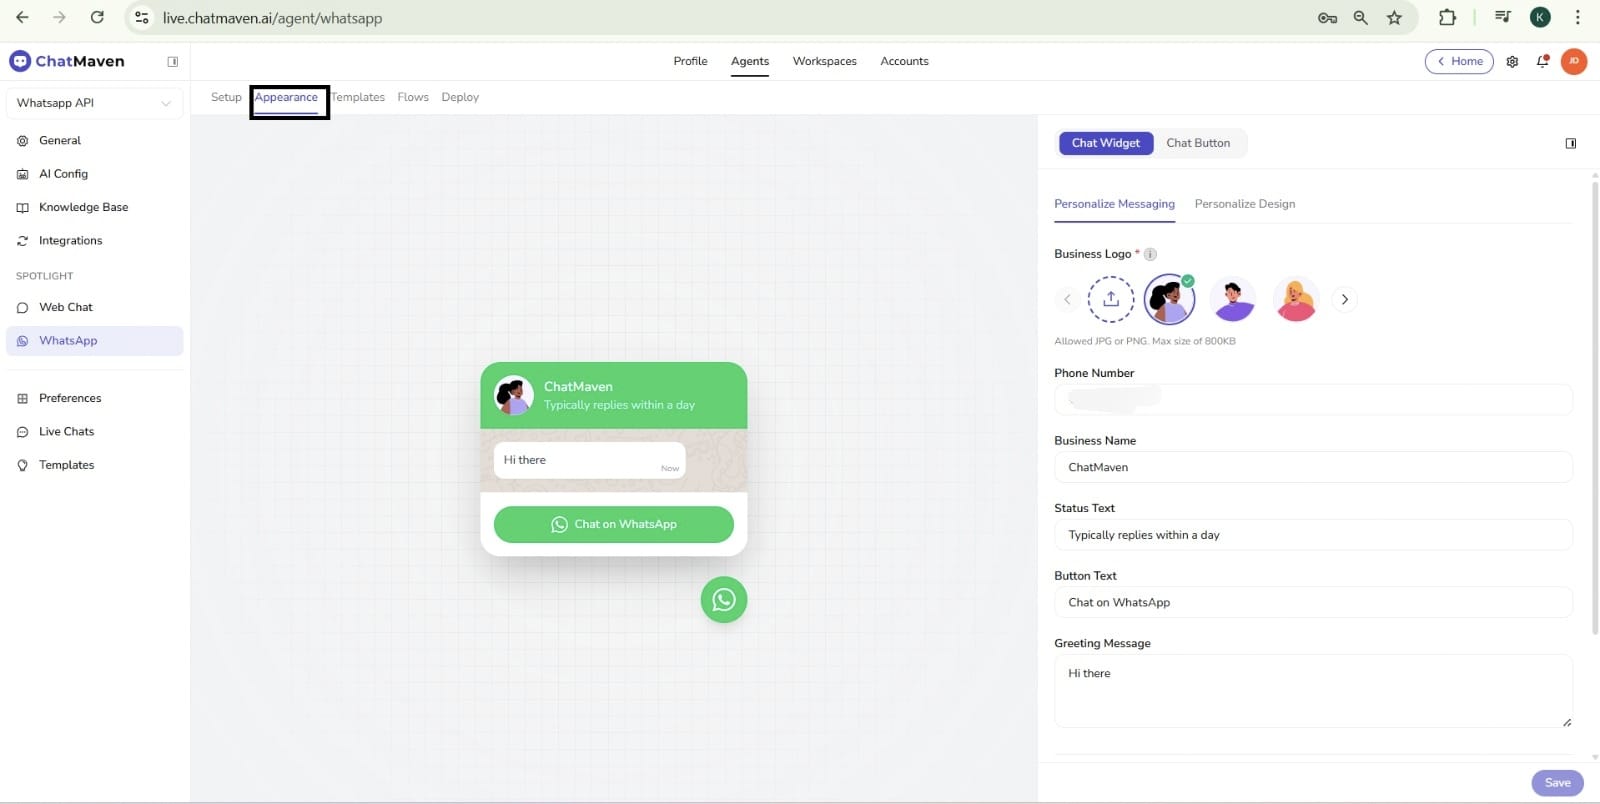Click the floating WhatsApp bubble icon
1600x804 pixels.
[x=723, y=599]
